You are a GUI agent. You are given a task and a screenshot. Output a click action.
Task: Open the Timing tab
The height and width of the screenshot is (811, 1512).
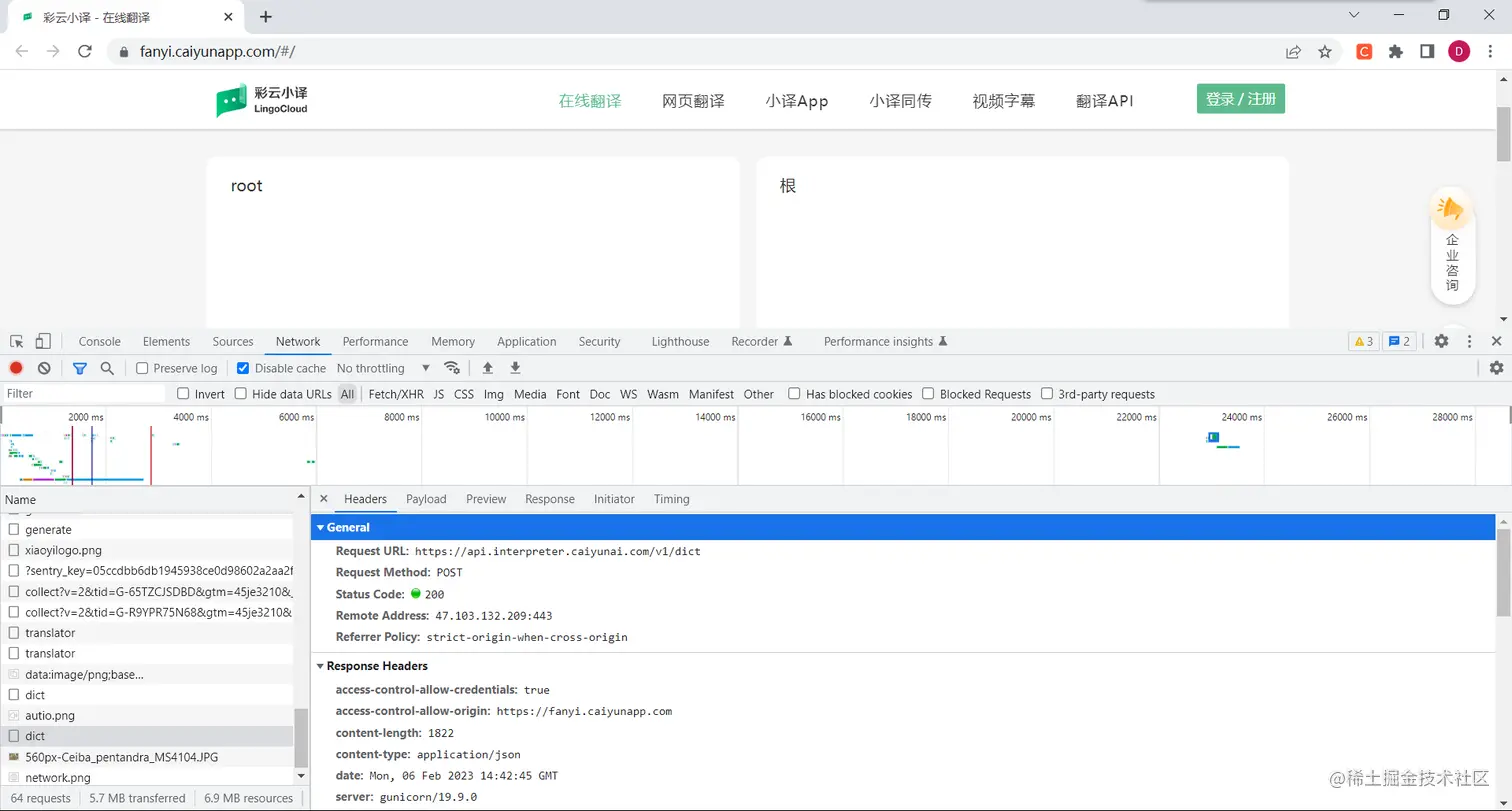coord(672,499)
